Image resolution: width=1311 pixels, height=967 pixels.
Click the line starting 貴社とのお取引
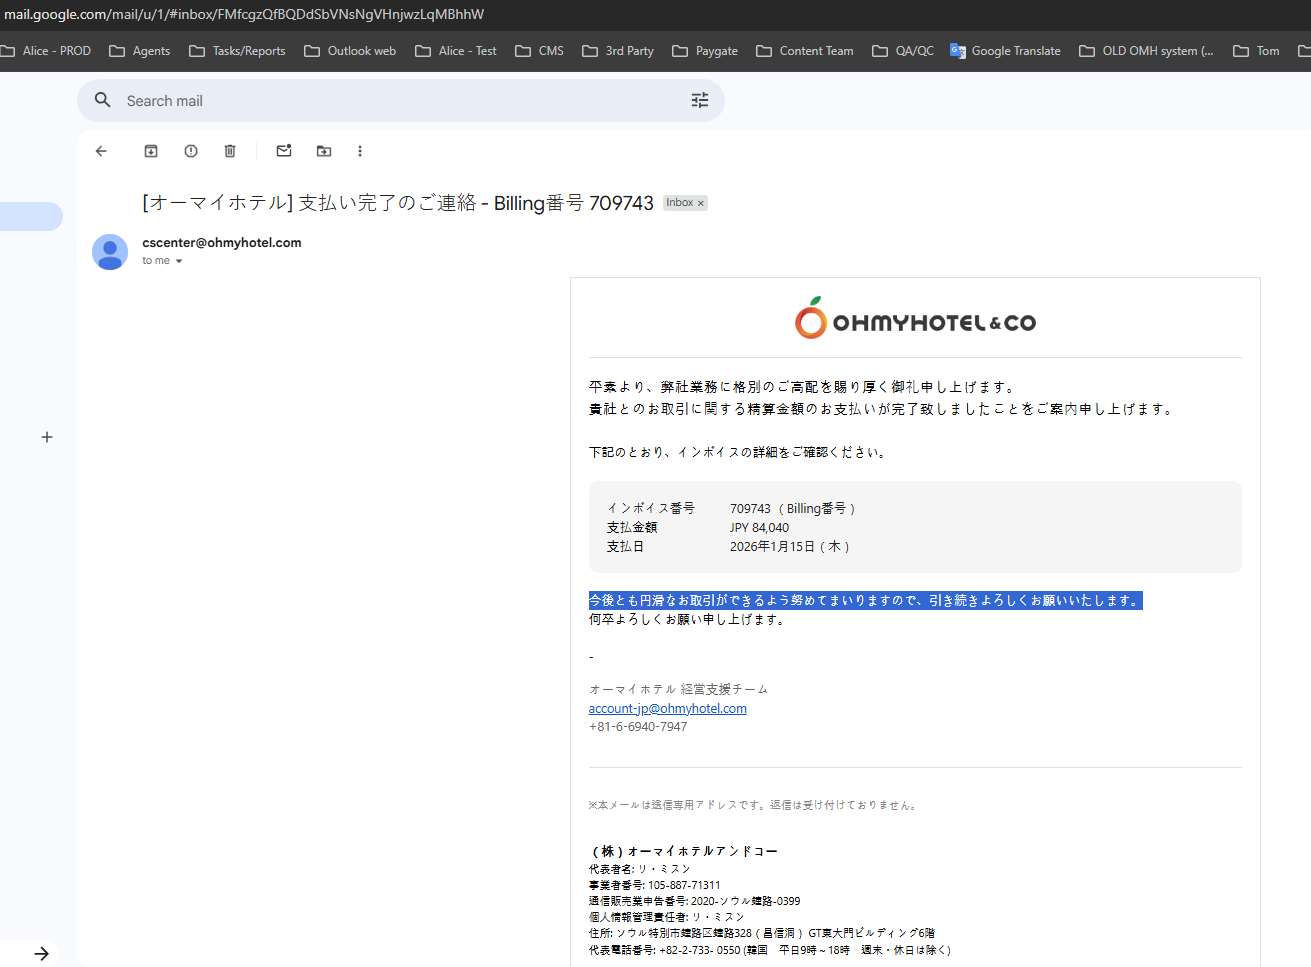pyautogui.click(x=882, y=409)
